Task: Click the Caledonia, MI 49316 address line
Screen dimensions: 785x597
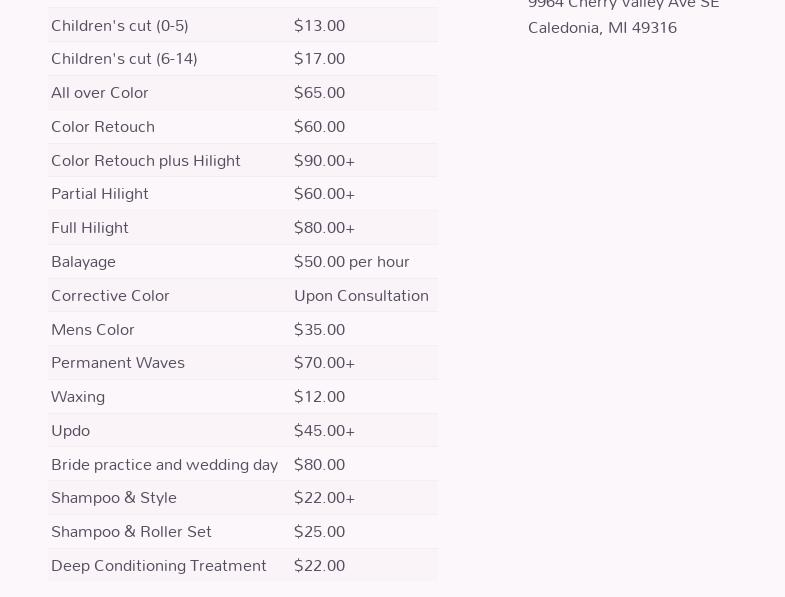Action: tap(602, 28)
